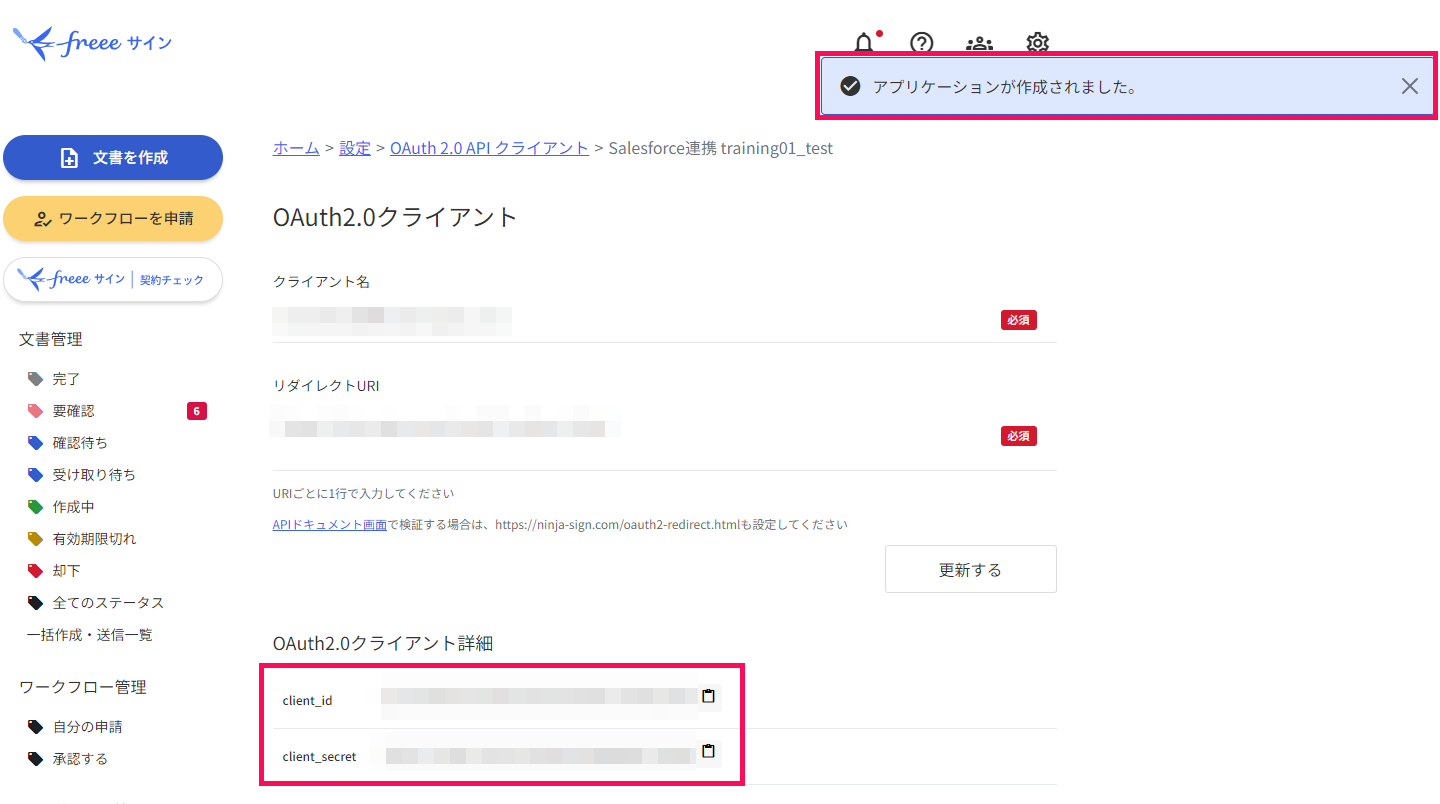This screenshot has width=1440, height=804.
Task: Open 受け取り待ち documents list
Action: point(94,475)
